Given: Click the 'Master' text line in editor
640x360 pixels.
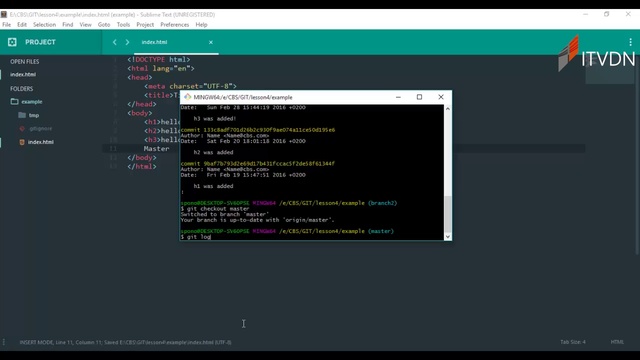Looking at the screenshot, I should tap(156, 149).
